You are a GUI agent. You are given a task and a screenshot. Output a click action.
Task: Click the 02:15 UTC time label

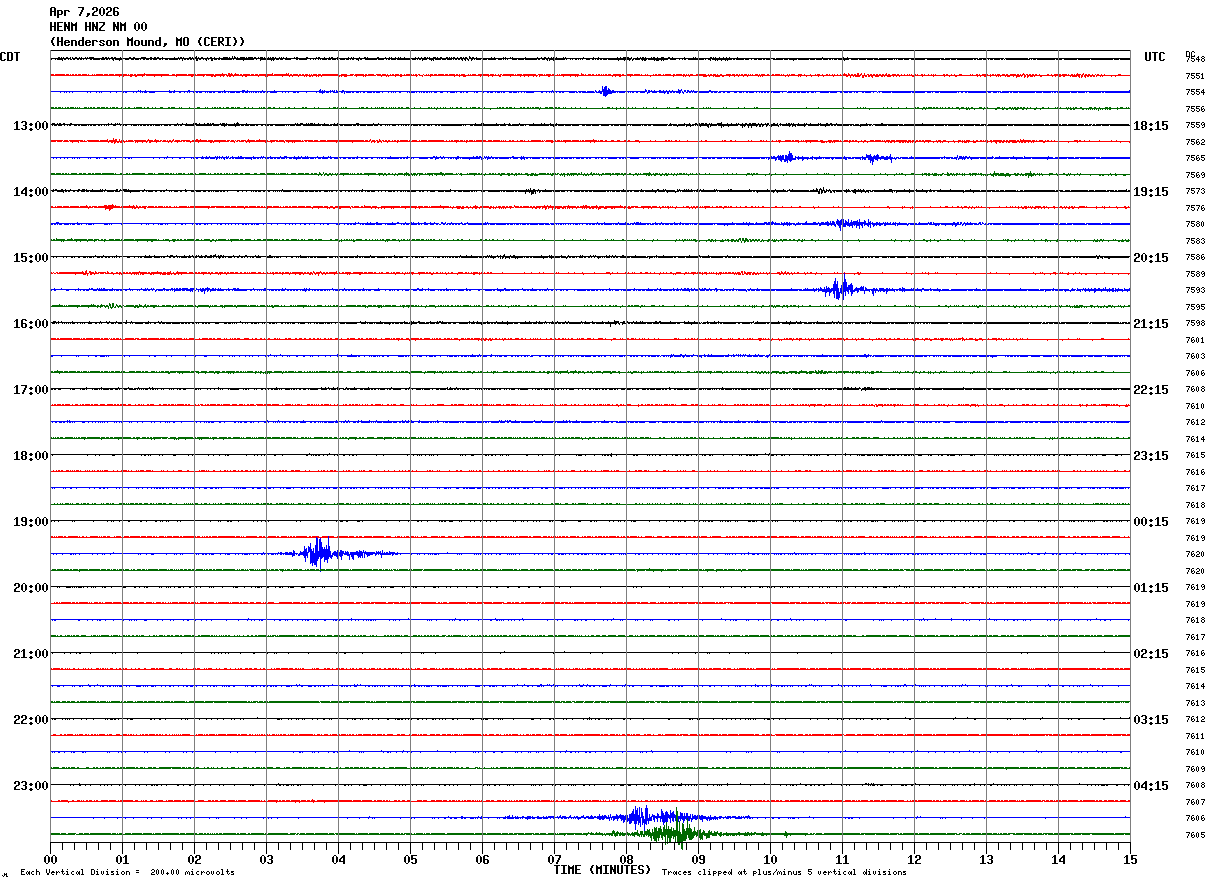(x=1151, y=654)
